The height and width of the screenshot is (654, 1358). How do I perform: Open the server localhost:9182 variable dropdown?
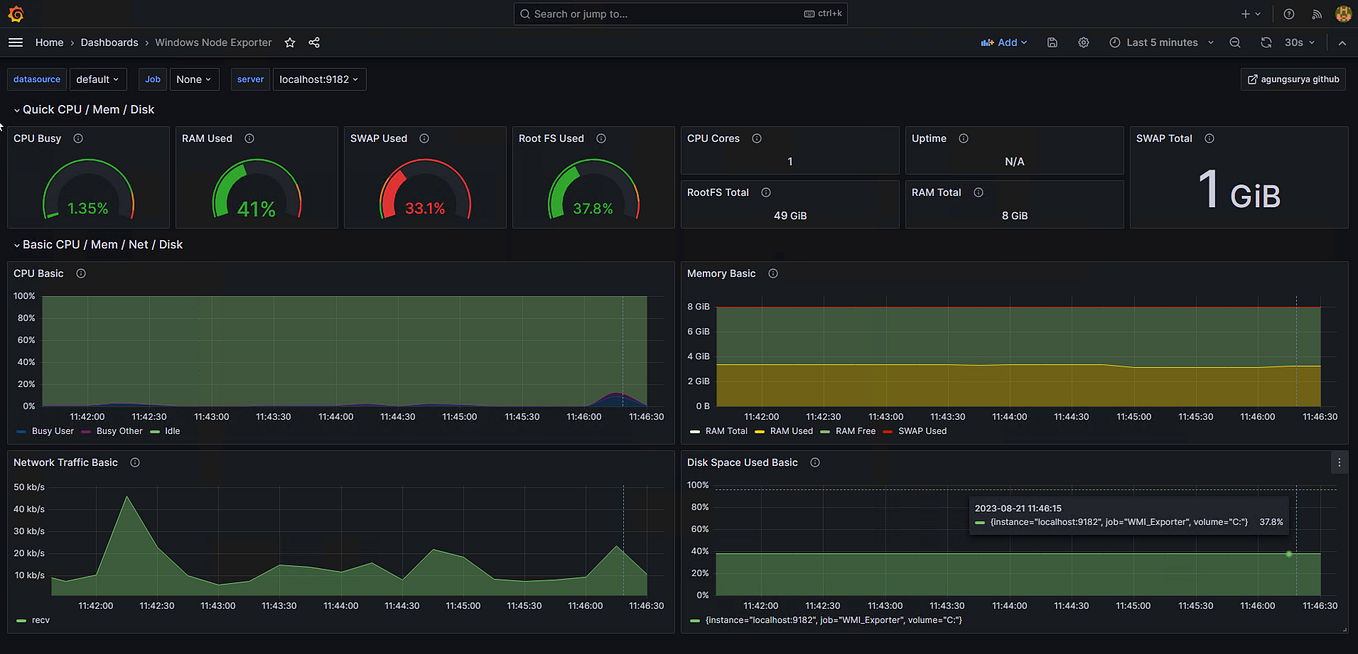coord(319,79)
